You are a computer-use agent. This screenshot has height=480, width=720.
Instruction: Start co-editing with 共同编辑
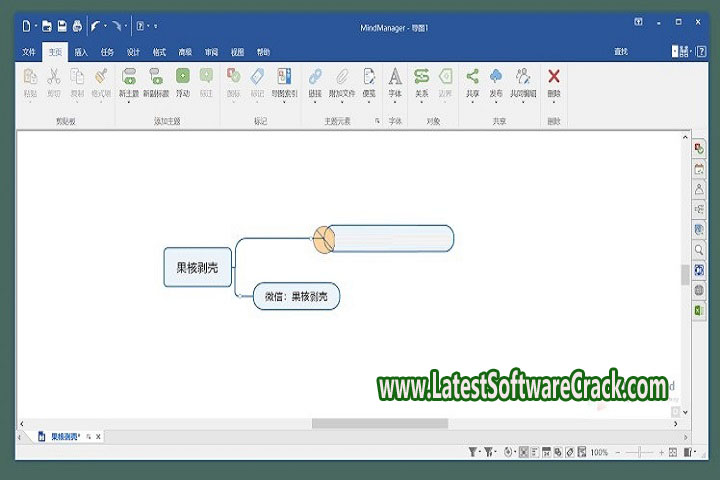[523, 83]
